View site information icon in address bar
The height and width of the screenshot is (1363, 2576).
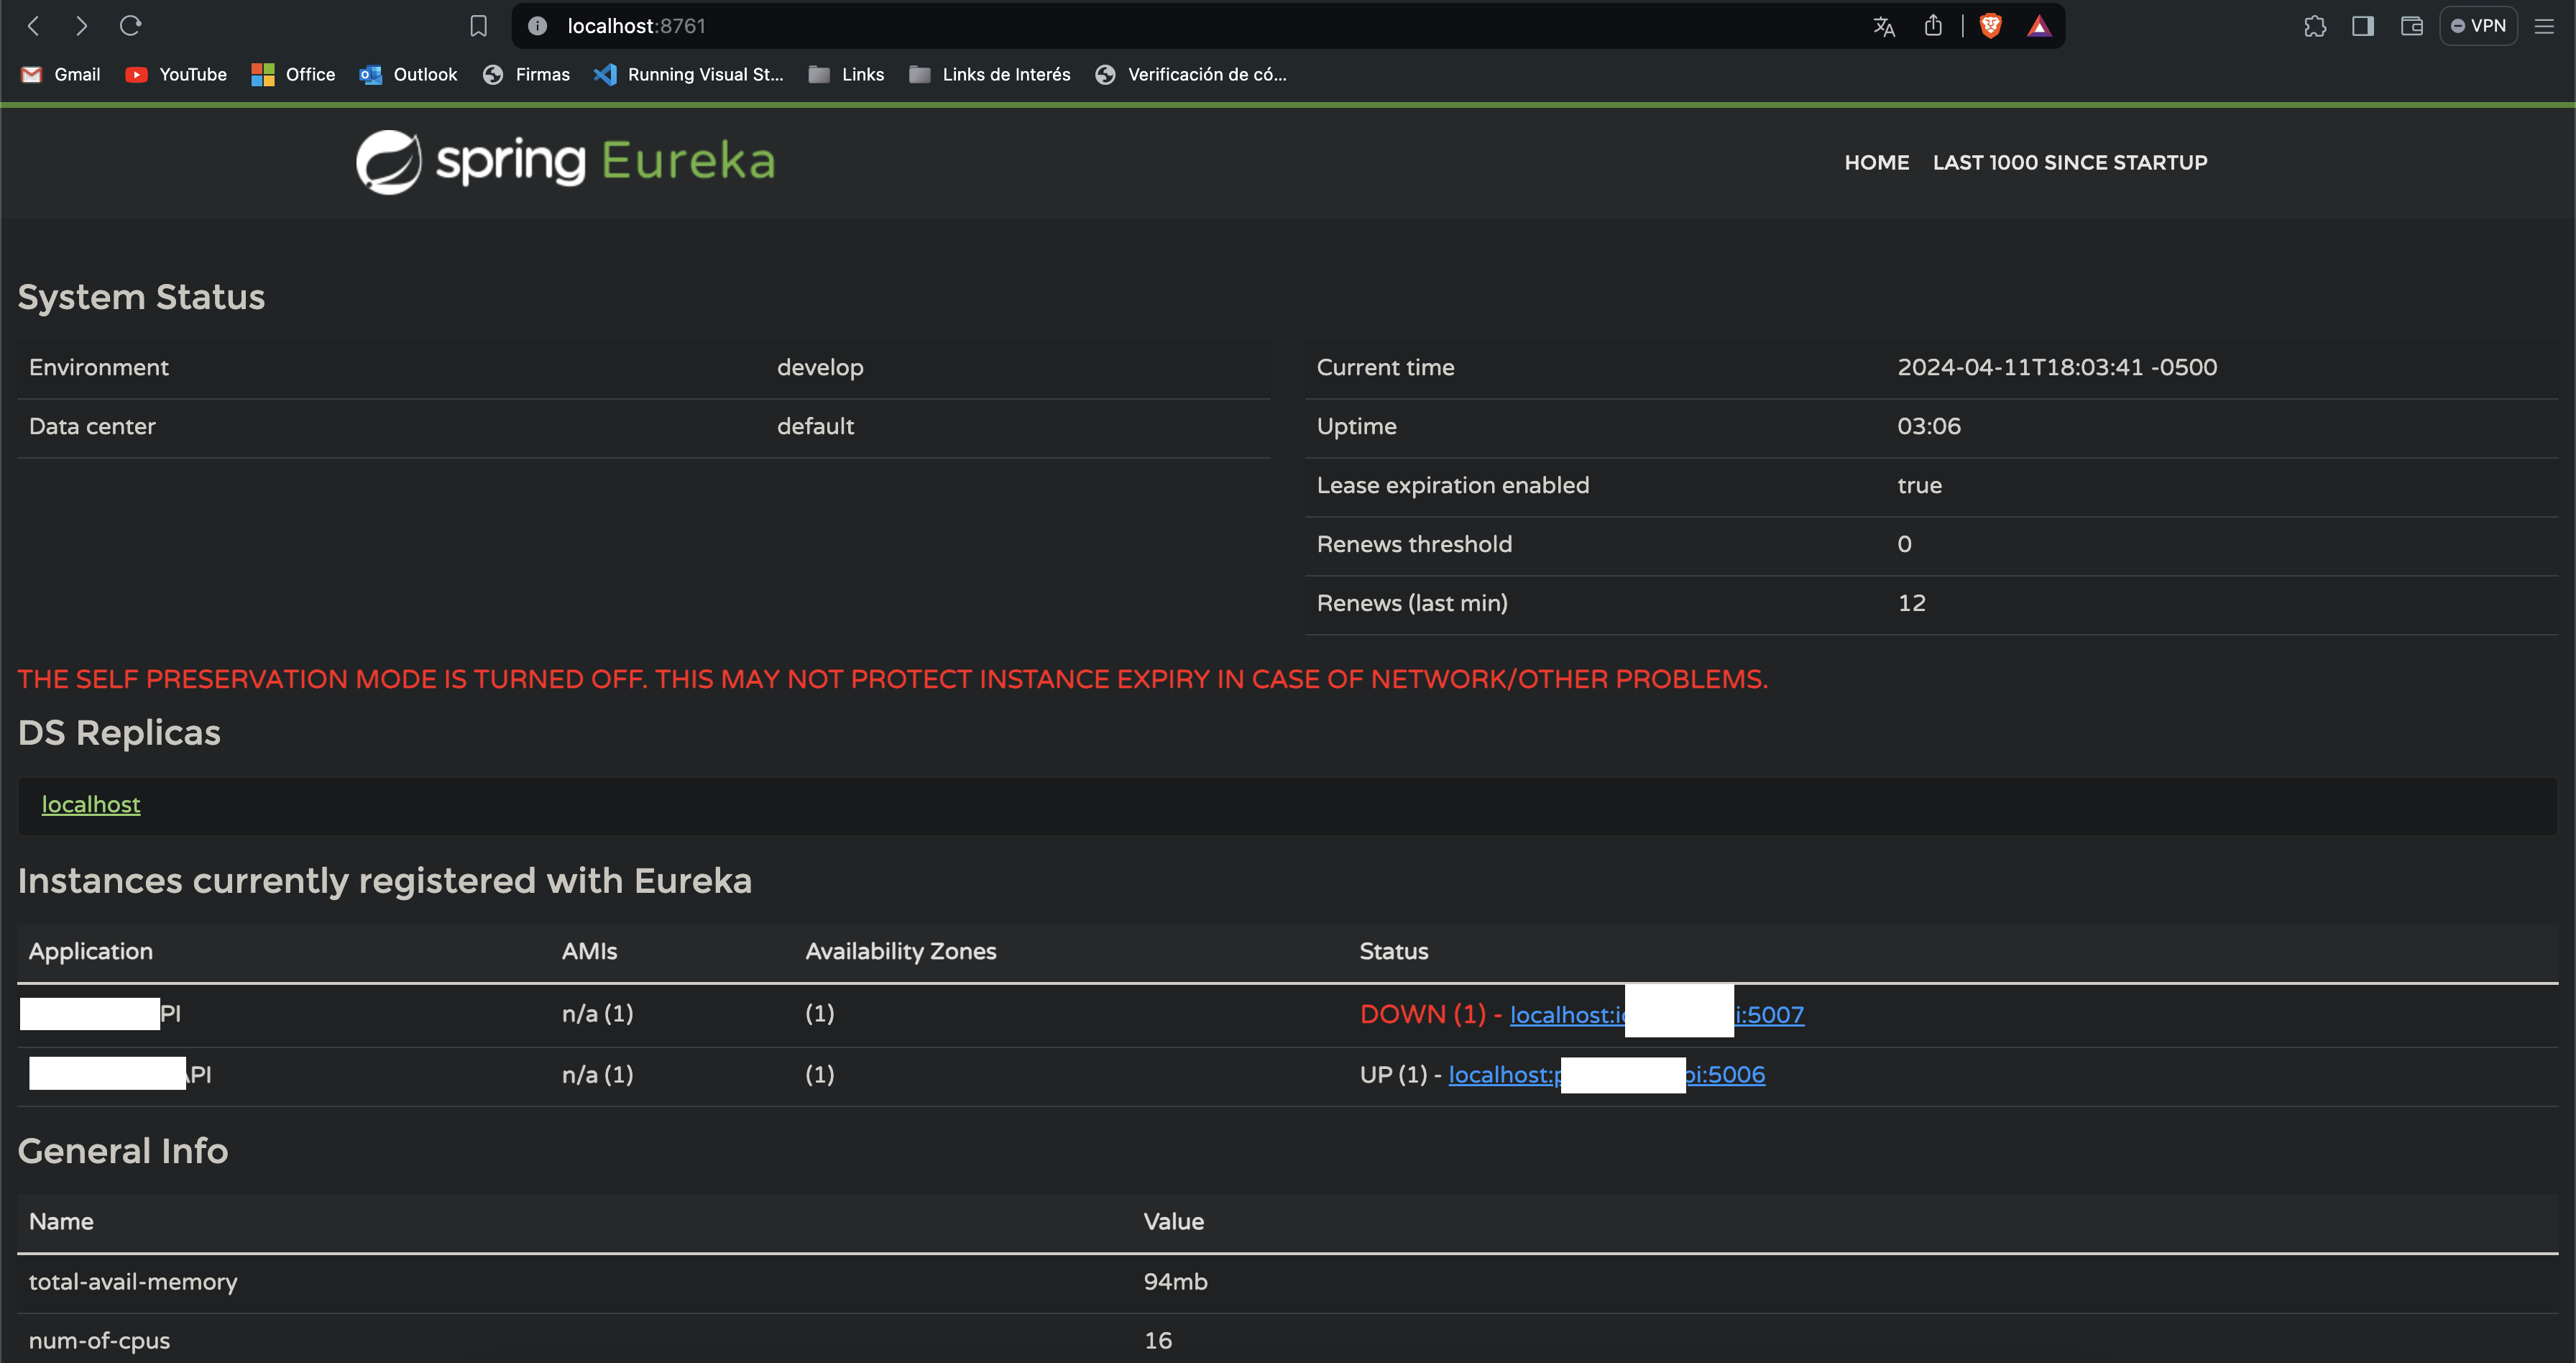tap(537, 26)
